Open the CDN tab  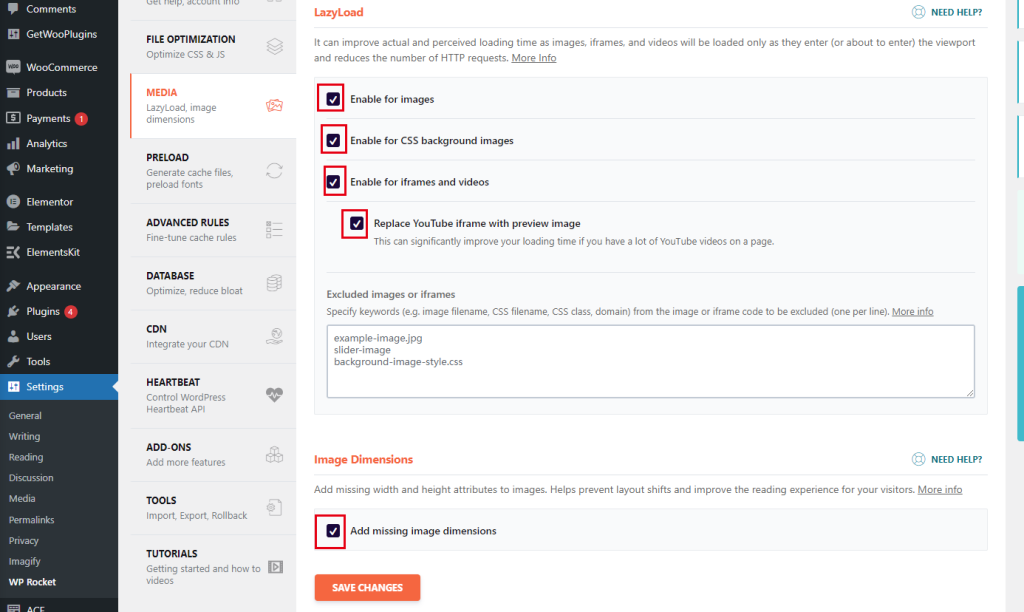[x=213, y=336]
